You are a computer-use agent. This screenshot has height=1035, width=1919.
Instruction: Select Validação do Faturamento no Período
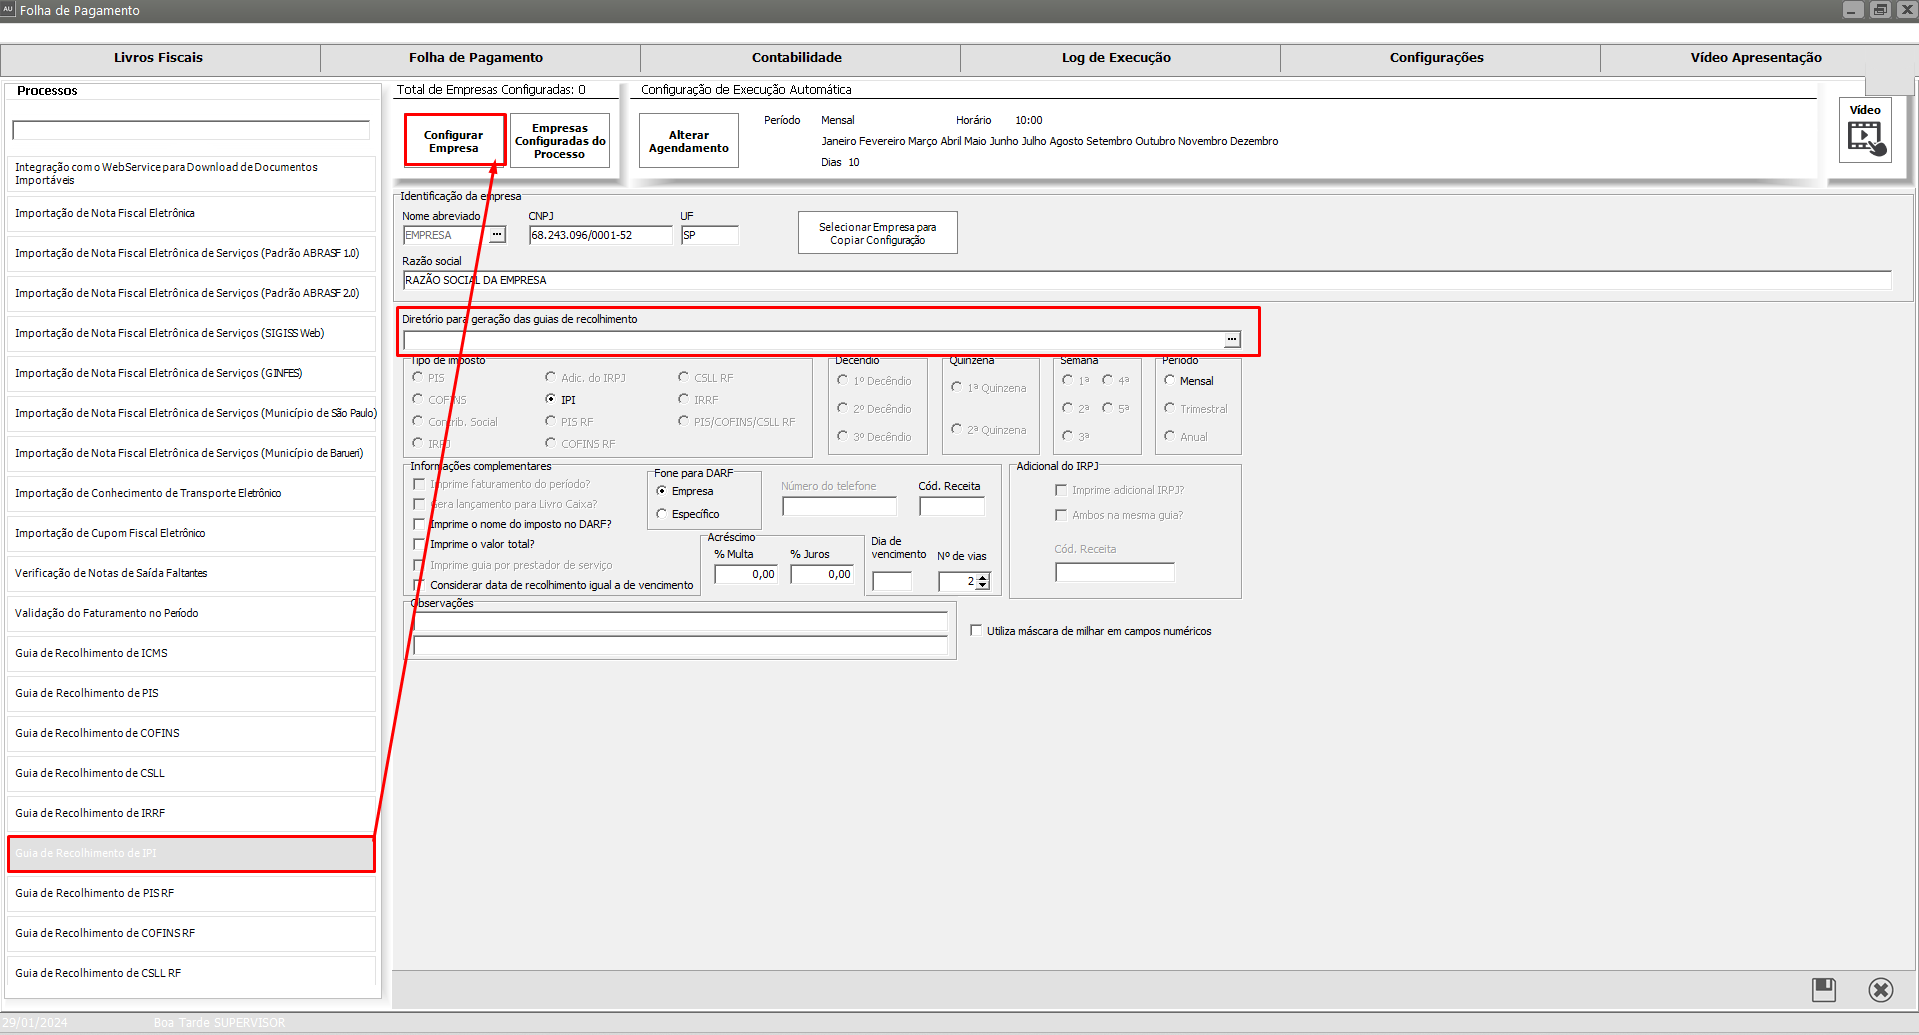click(191, 613)
